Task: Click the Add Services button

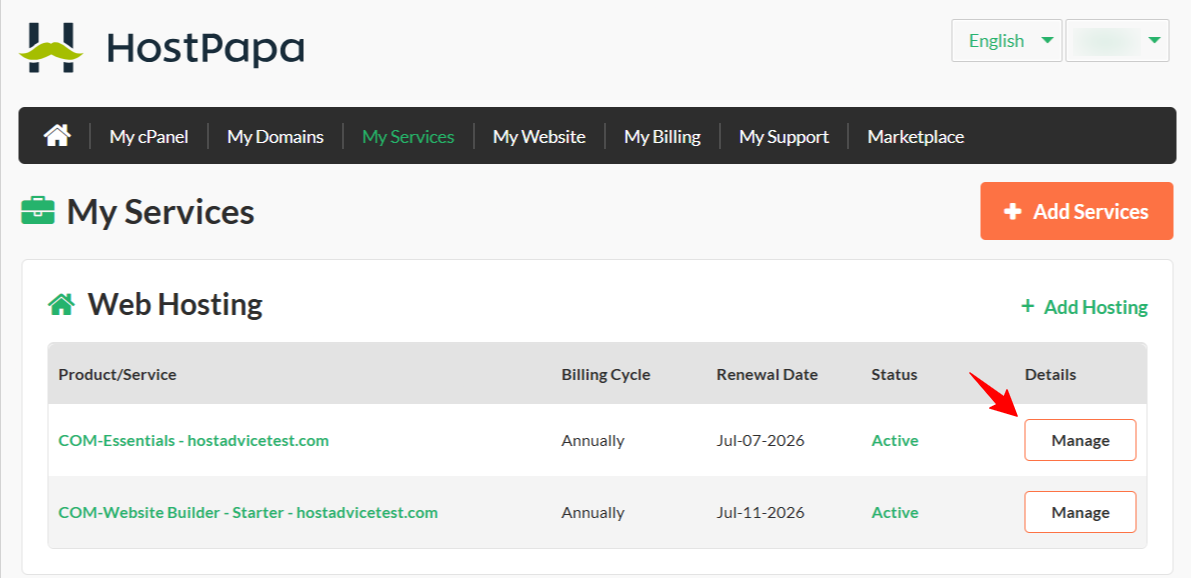Action: pyautogui.click(x=1076, y=211)
